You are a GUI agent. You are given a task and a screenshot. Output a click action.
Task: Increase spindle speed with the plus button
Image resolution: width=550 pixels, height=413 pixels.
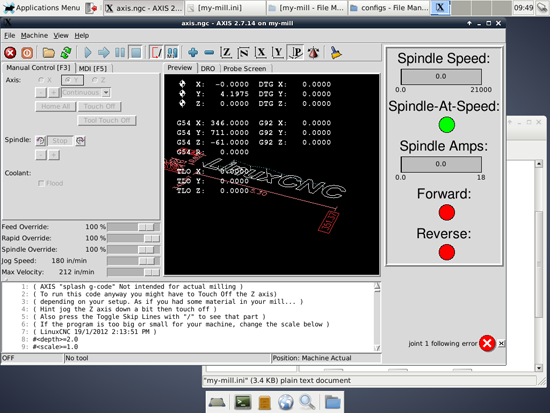[x=54, y=155]
